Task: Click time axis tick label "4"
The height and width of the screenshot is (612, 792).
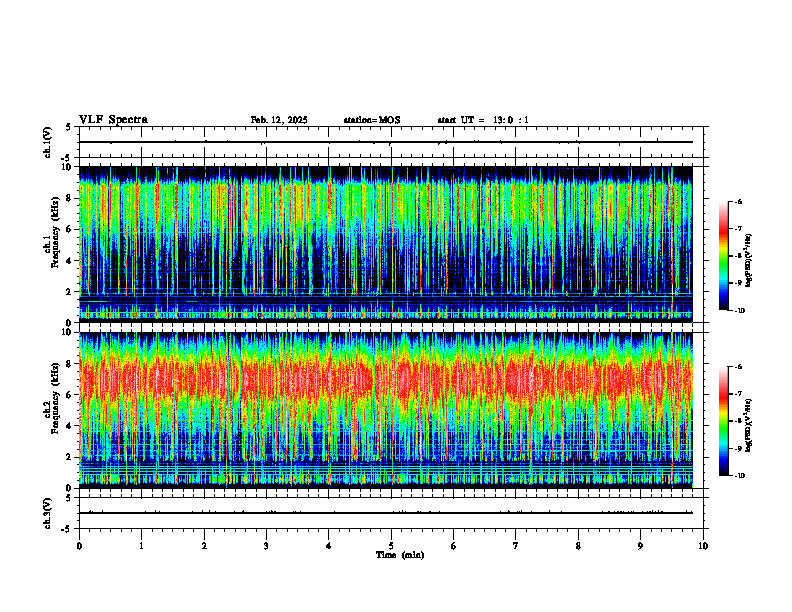Action: (x=329, y=546)
